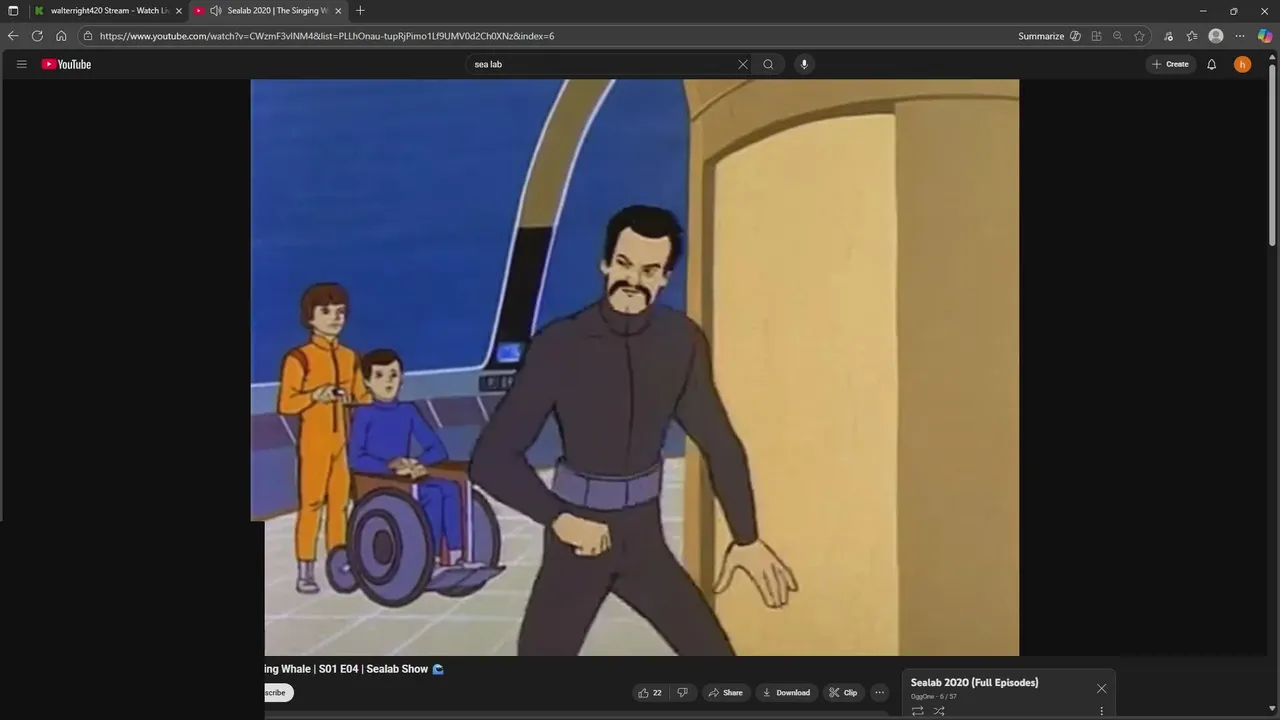Image resolution: width=1280 pixels, height=720 pixels.
Task: Open Copilot sidebar icon
Action: [1265, 36]
